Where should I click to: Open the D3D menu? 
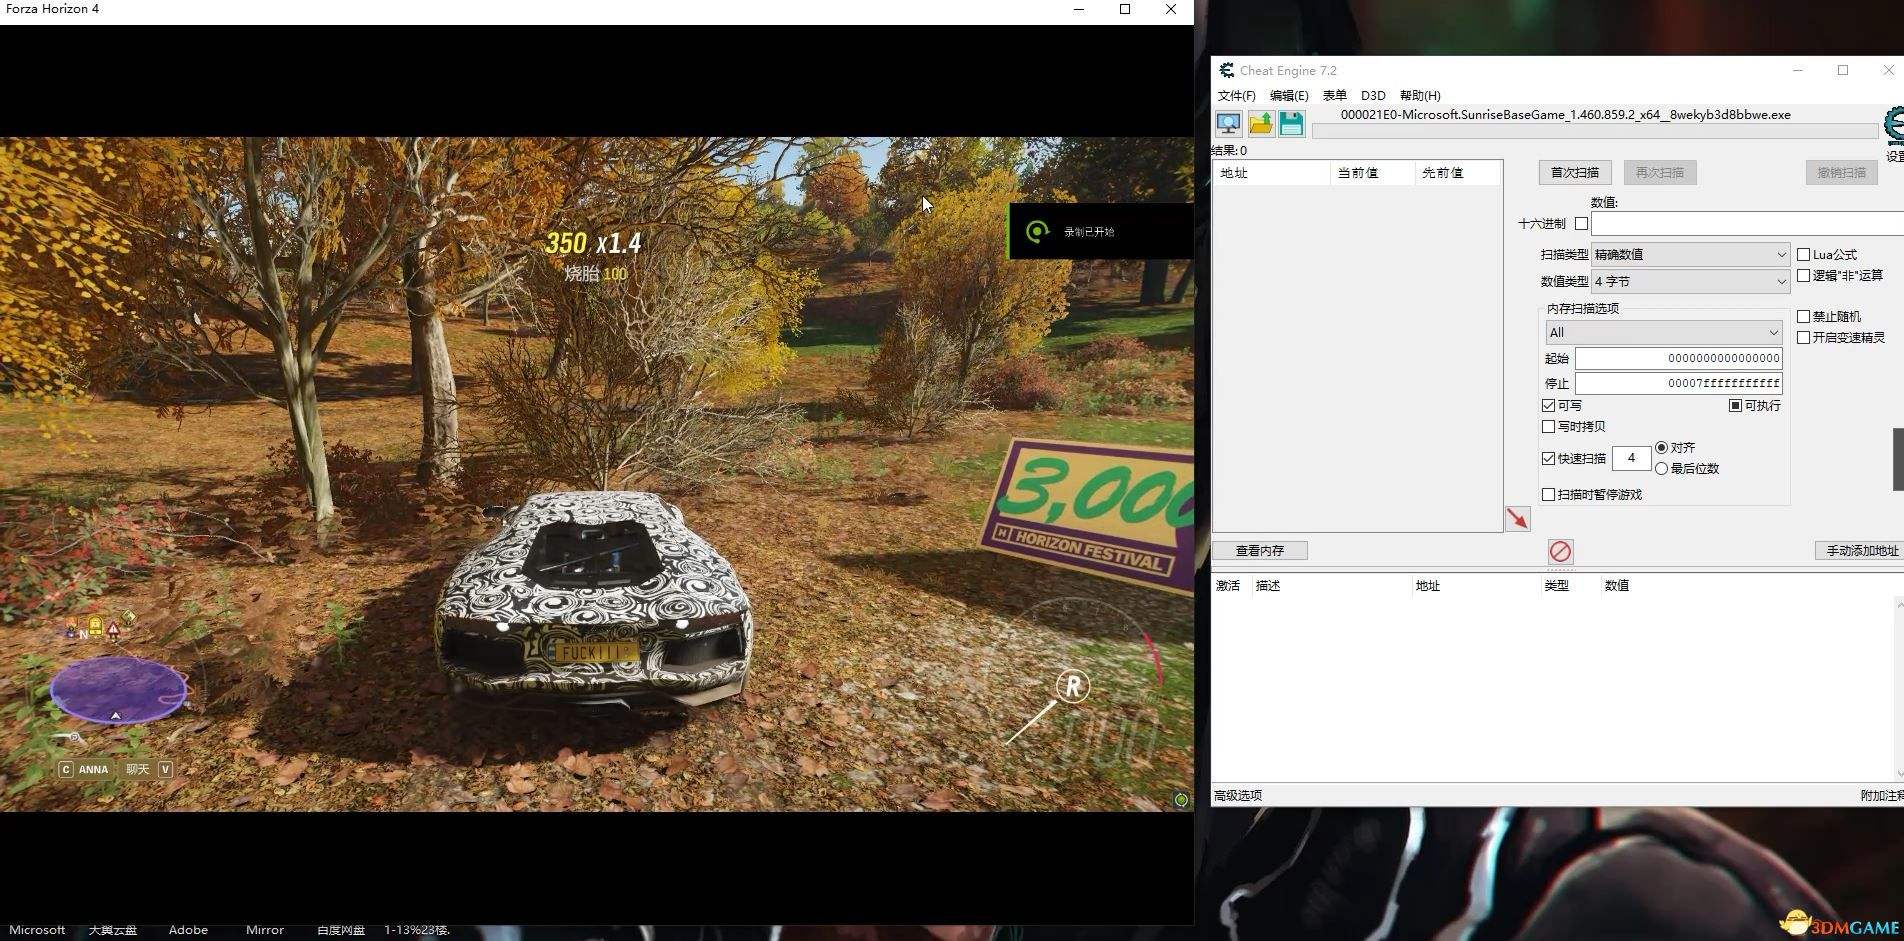tap(1373, 96)
